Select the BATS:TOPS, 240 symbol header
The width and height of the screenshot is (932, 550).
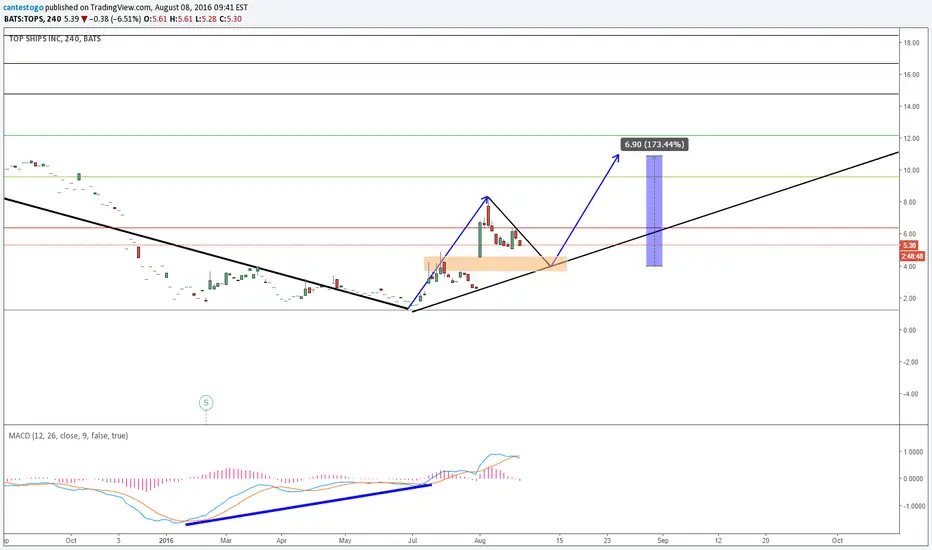pos(32,19)
